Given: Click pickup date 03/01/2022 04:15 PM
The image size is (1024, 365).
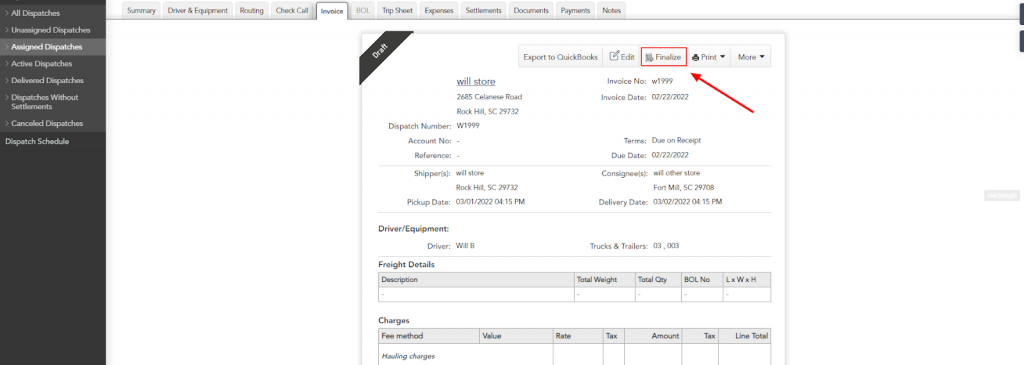Looking at the screenshot, I should click(x=490, y=202).
